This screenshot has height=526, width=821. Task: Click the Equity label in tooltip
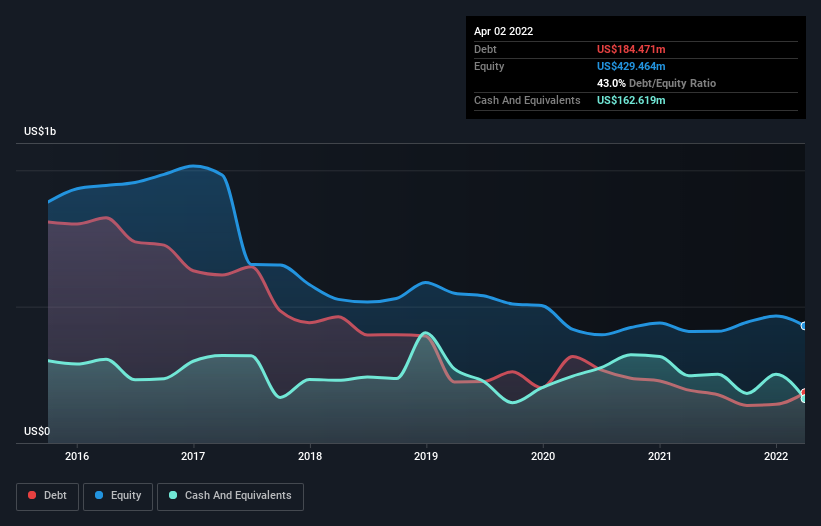point(489,66)
